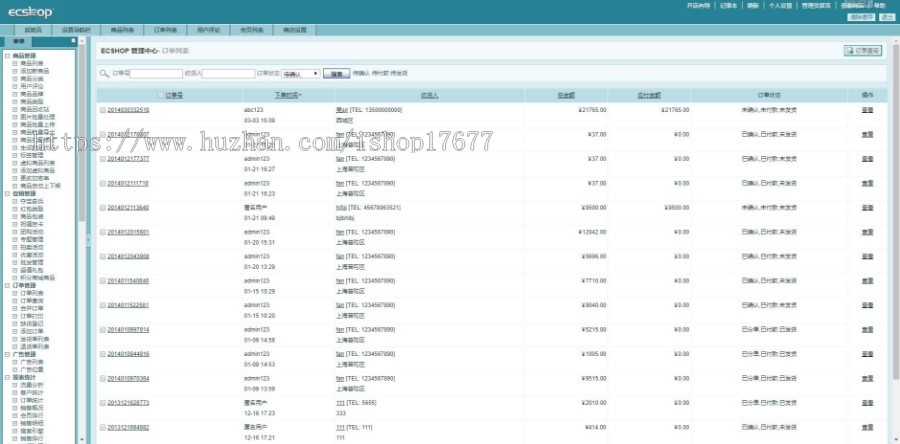Open the 商店设置 tab
The image size is (900, 444).
tap(294, 30)
